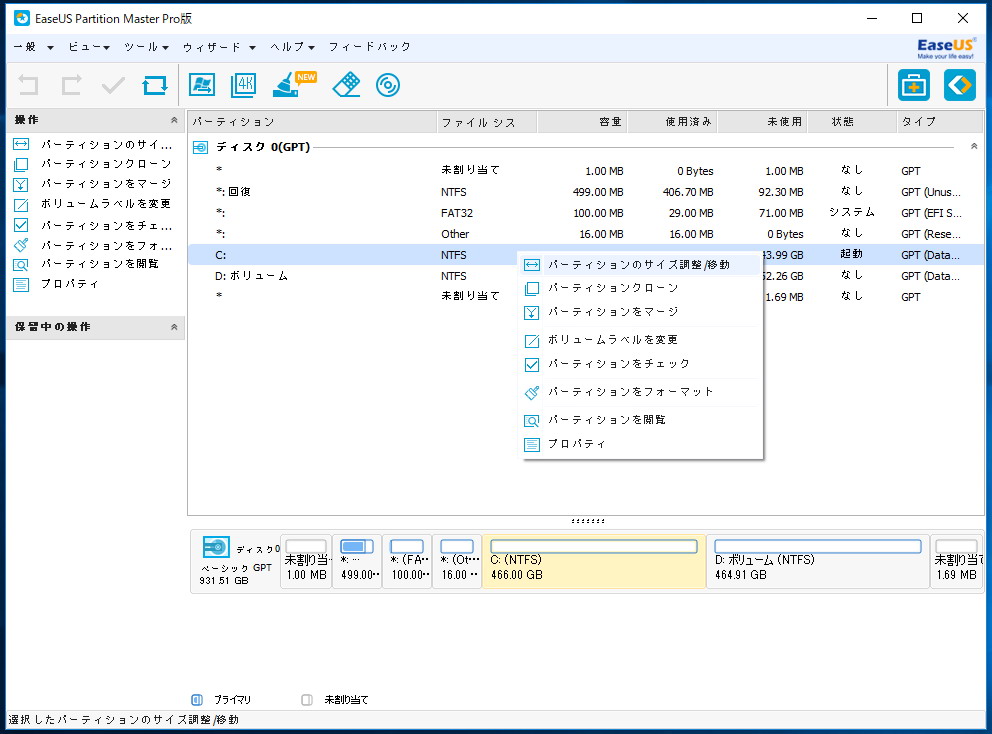Click パーティションをマージ link in left panel

[x=106, y=184]
